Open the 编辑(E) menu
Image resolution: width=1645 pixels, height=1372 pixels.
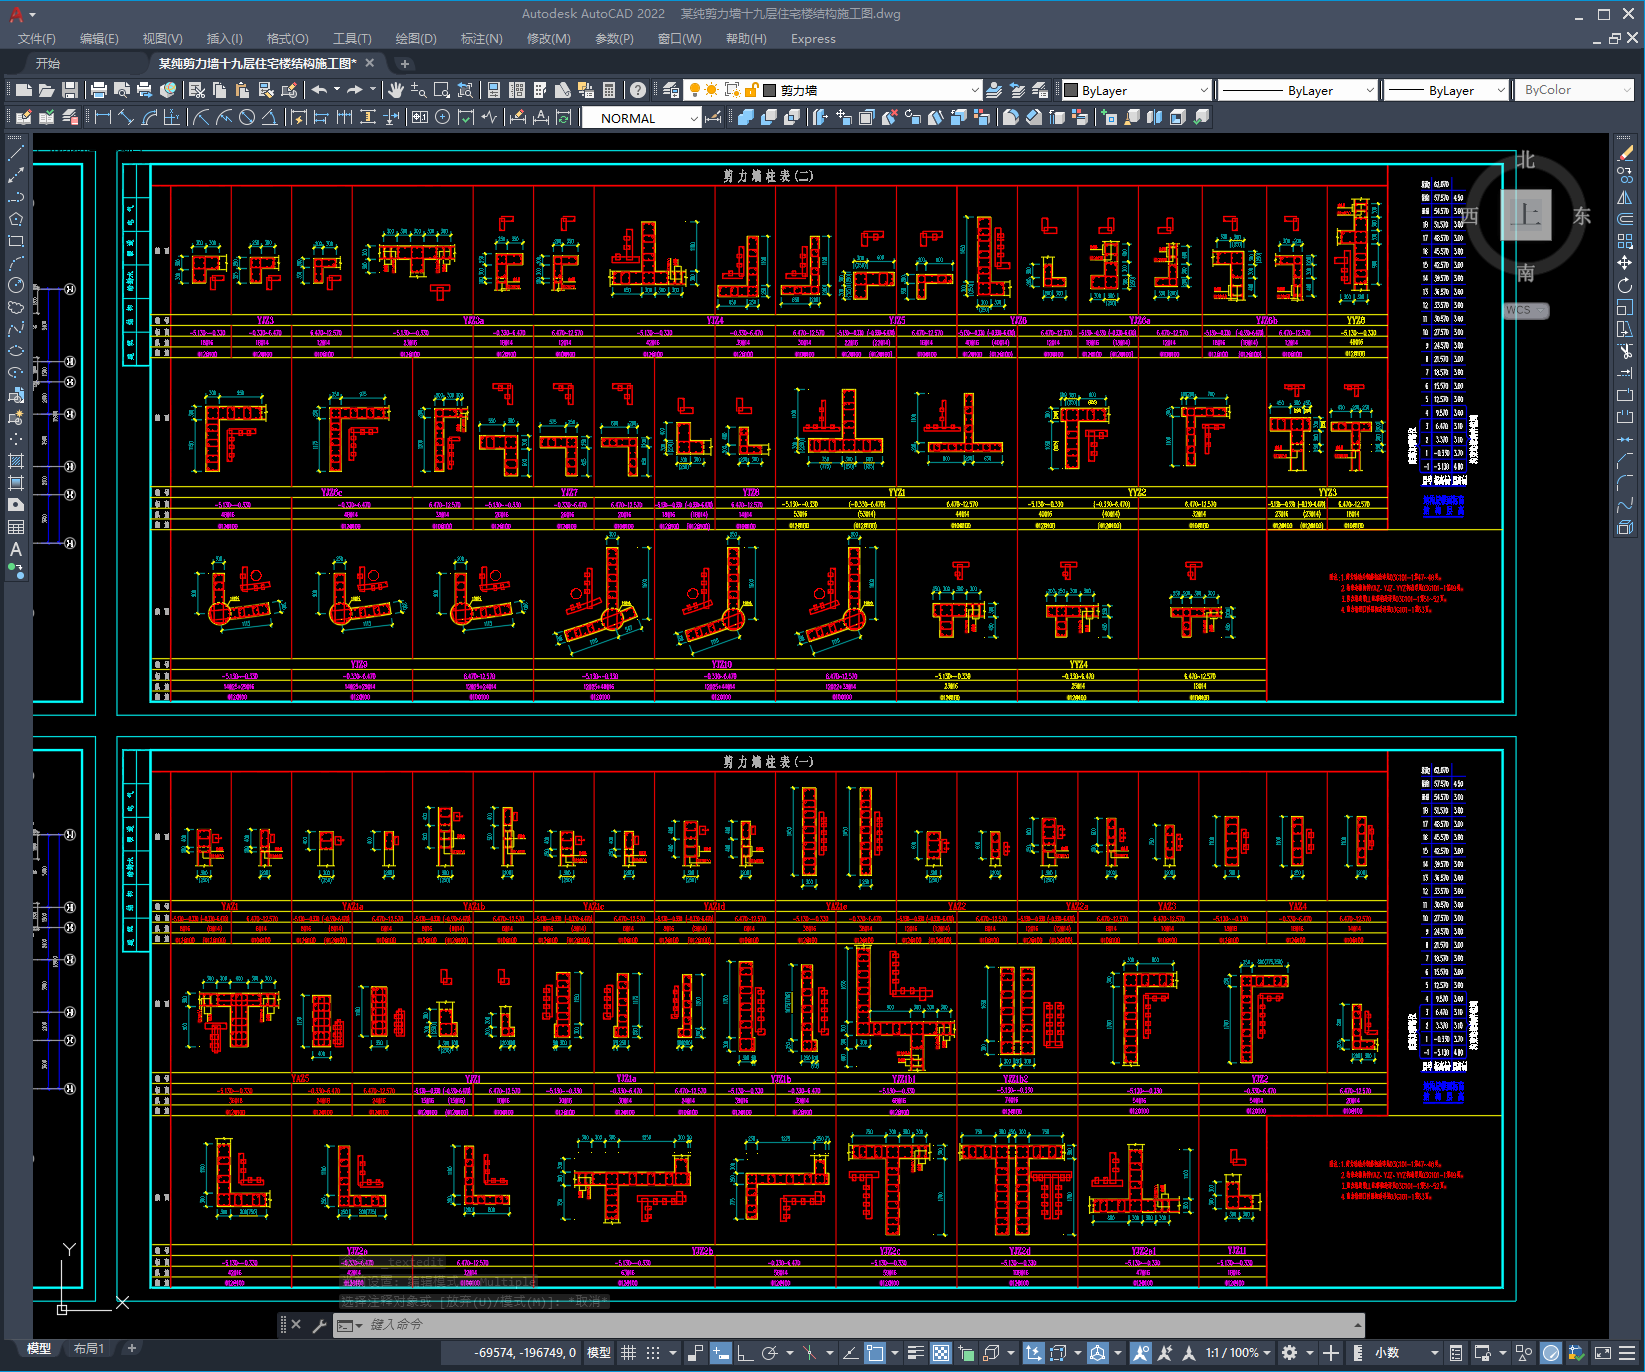coord(99,39)
